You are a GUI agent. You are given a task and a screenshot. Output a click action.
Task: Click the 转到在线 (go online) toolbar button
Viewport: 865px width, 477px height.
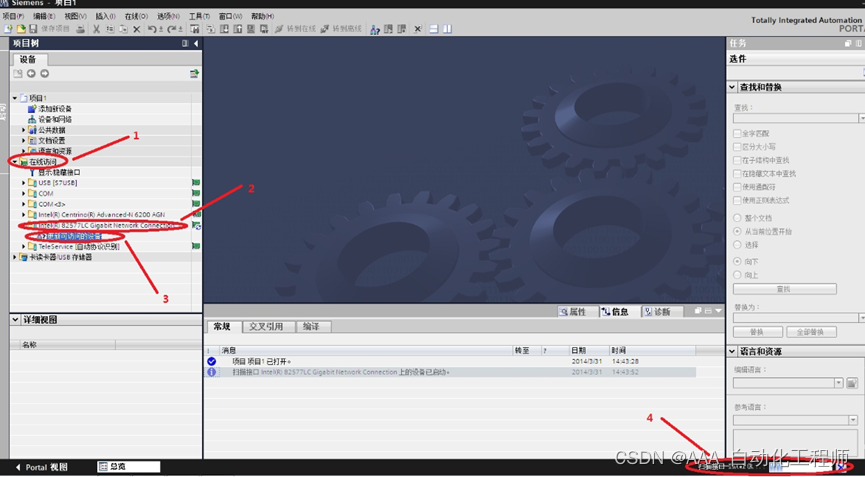click(296, 29)
